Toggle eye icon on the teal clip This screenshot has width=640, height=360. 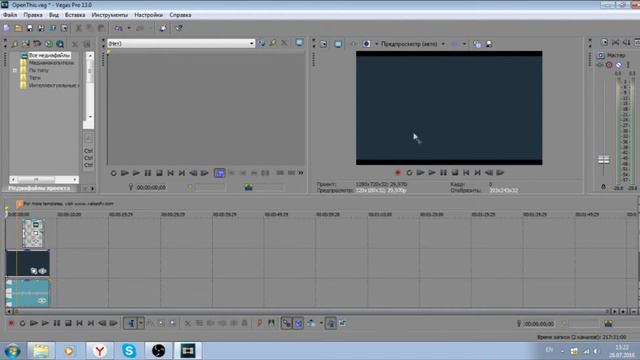click(42, 301)
